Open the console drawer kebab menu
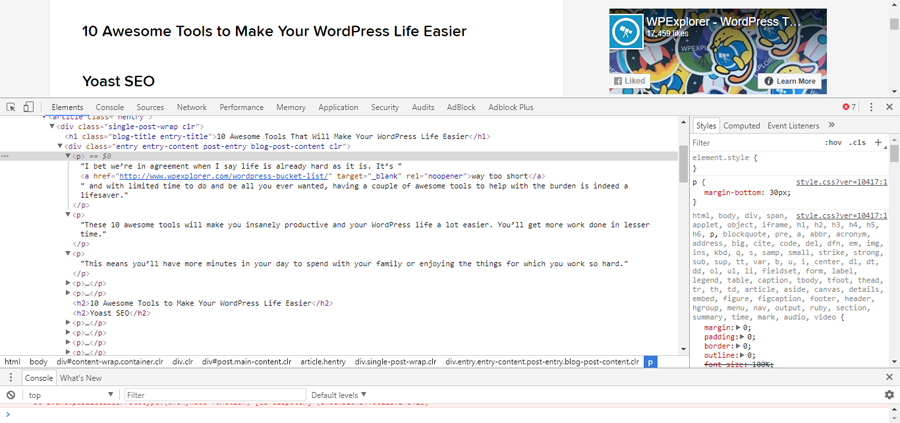This screenshot has width=900, height=423. tap(10, 378)
